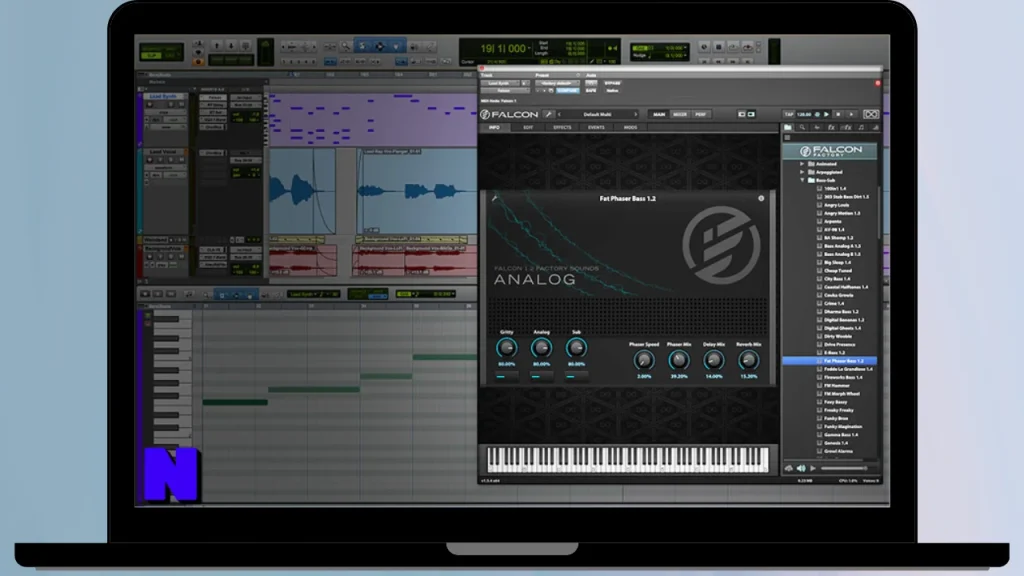This screenshot has width=1024, height=576.
Task: Click the previous preset arrow beside Default Multi
Action: [559, 114]
